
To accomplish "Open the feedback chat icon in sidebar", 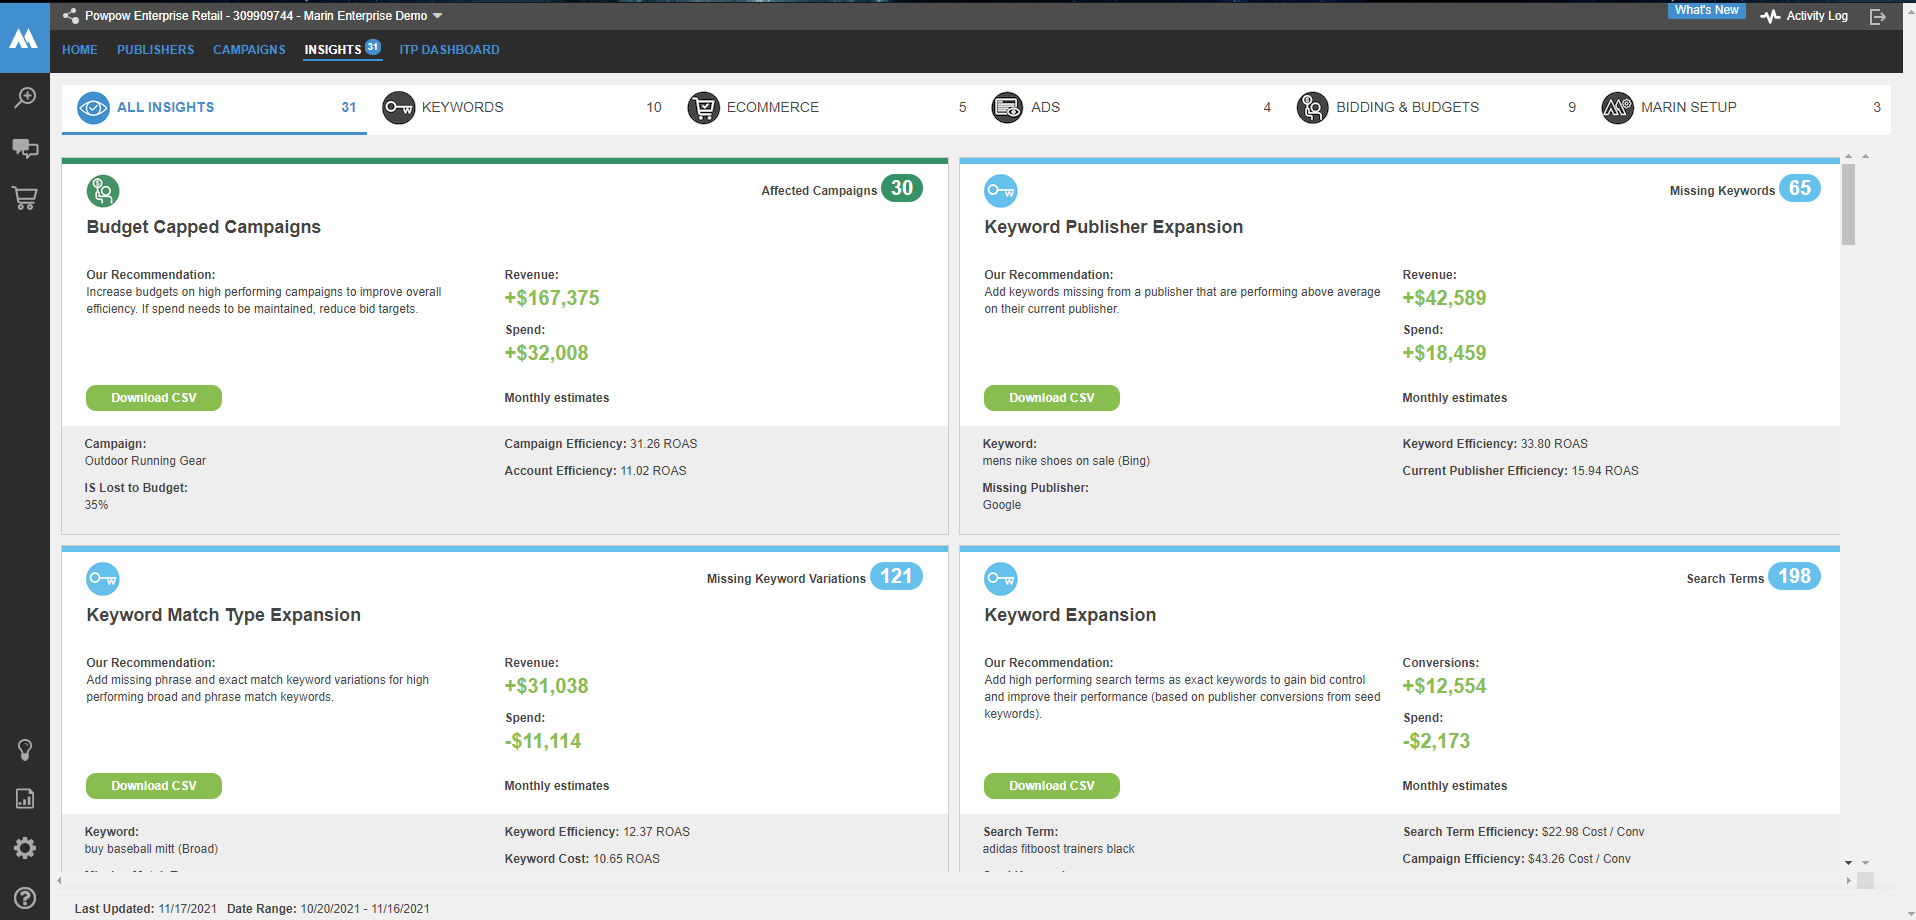I will 24,148.
